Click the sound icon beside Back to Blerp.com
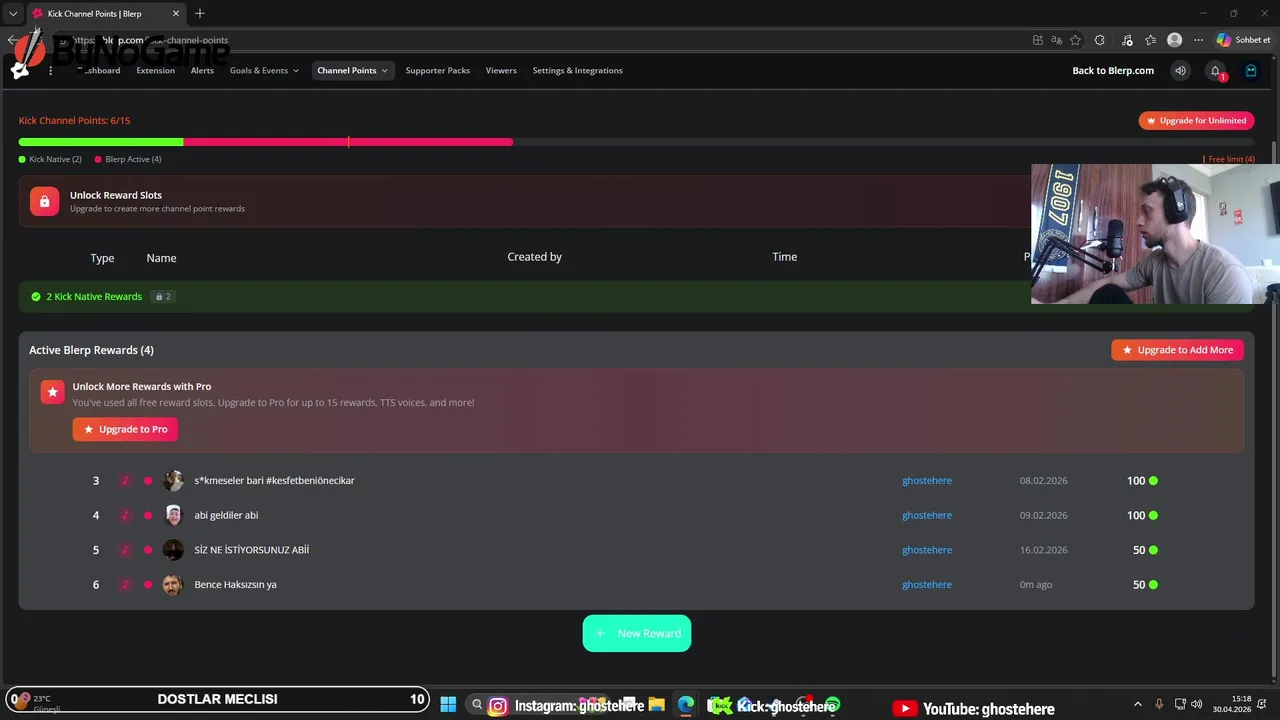 1180,71
